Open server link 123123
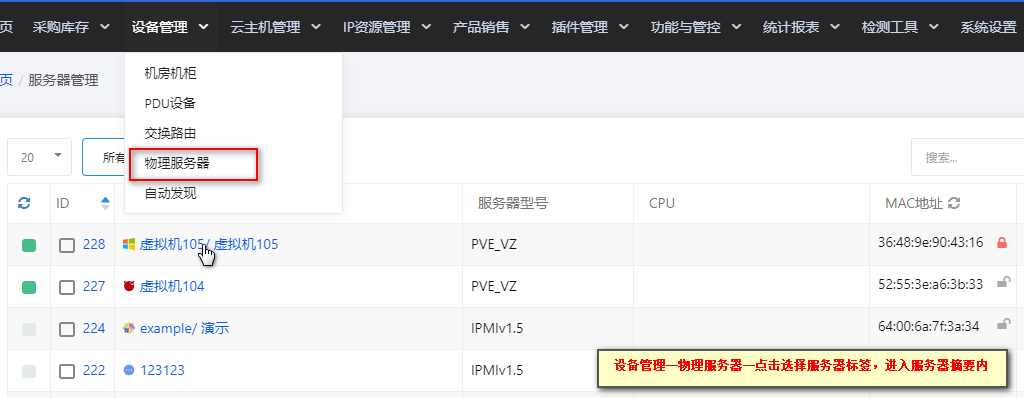1024x398 pixels. coord(163,370)
